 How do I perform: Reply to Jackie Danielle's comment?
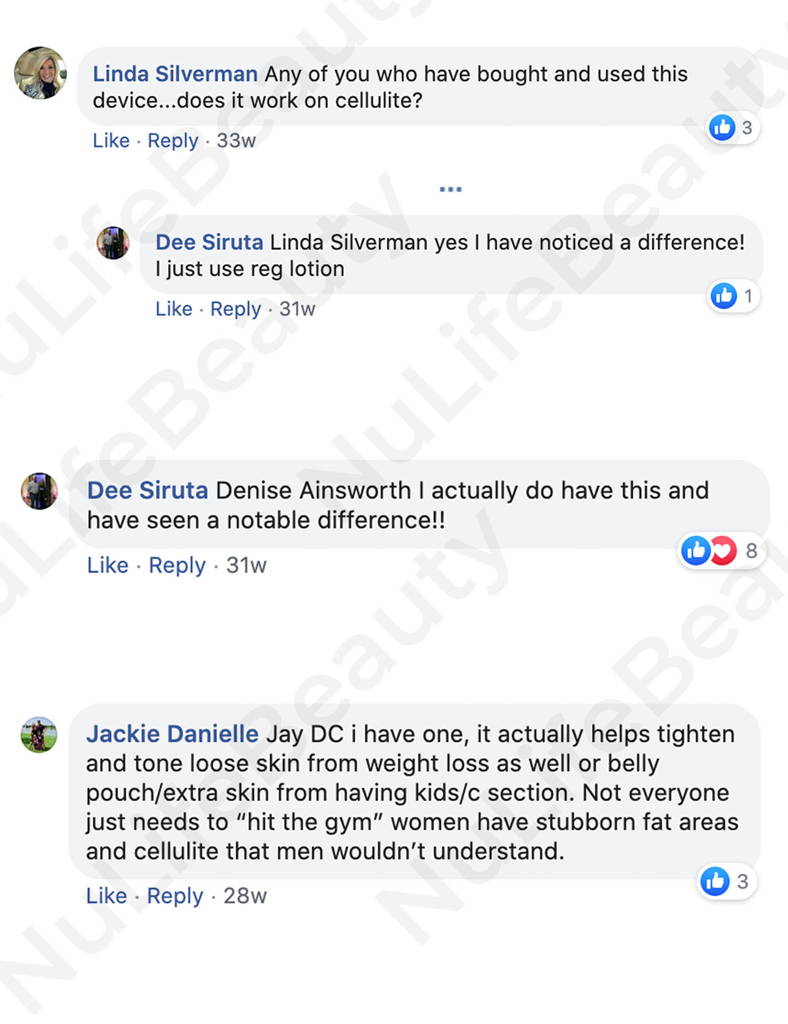tap(175, 896)
